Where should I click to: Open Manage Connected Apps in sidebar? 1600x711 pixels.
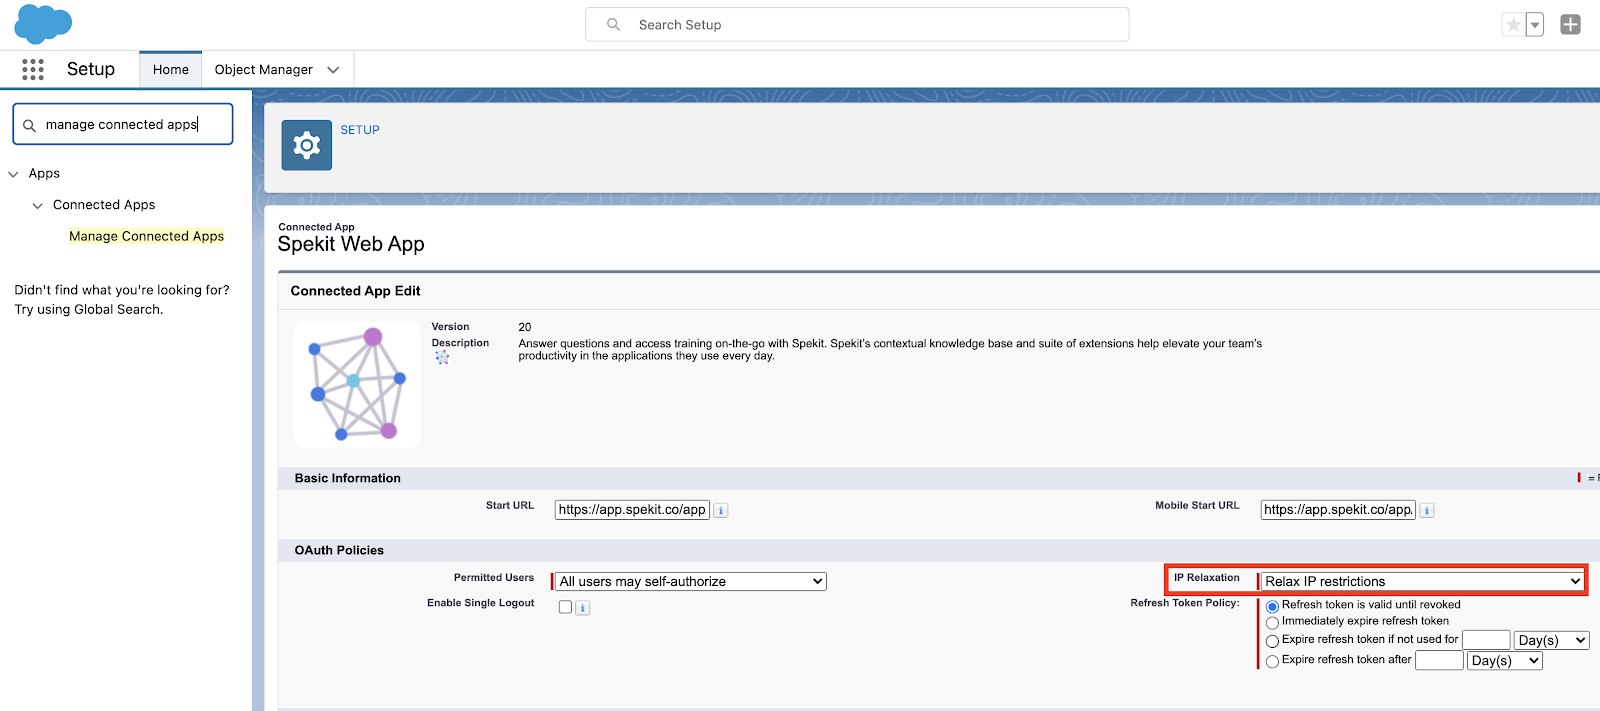147,236
